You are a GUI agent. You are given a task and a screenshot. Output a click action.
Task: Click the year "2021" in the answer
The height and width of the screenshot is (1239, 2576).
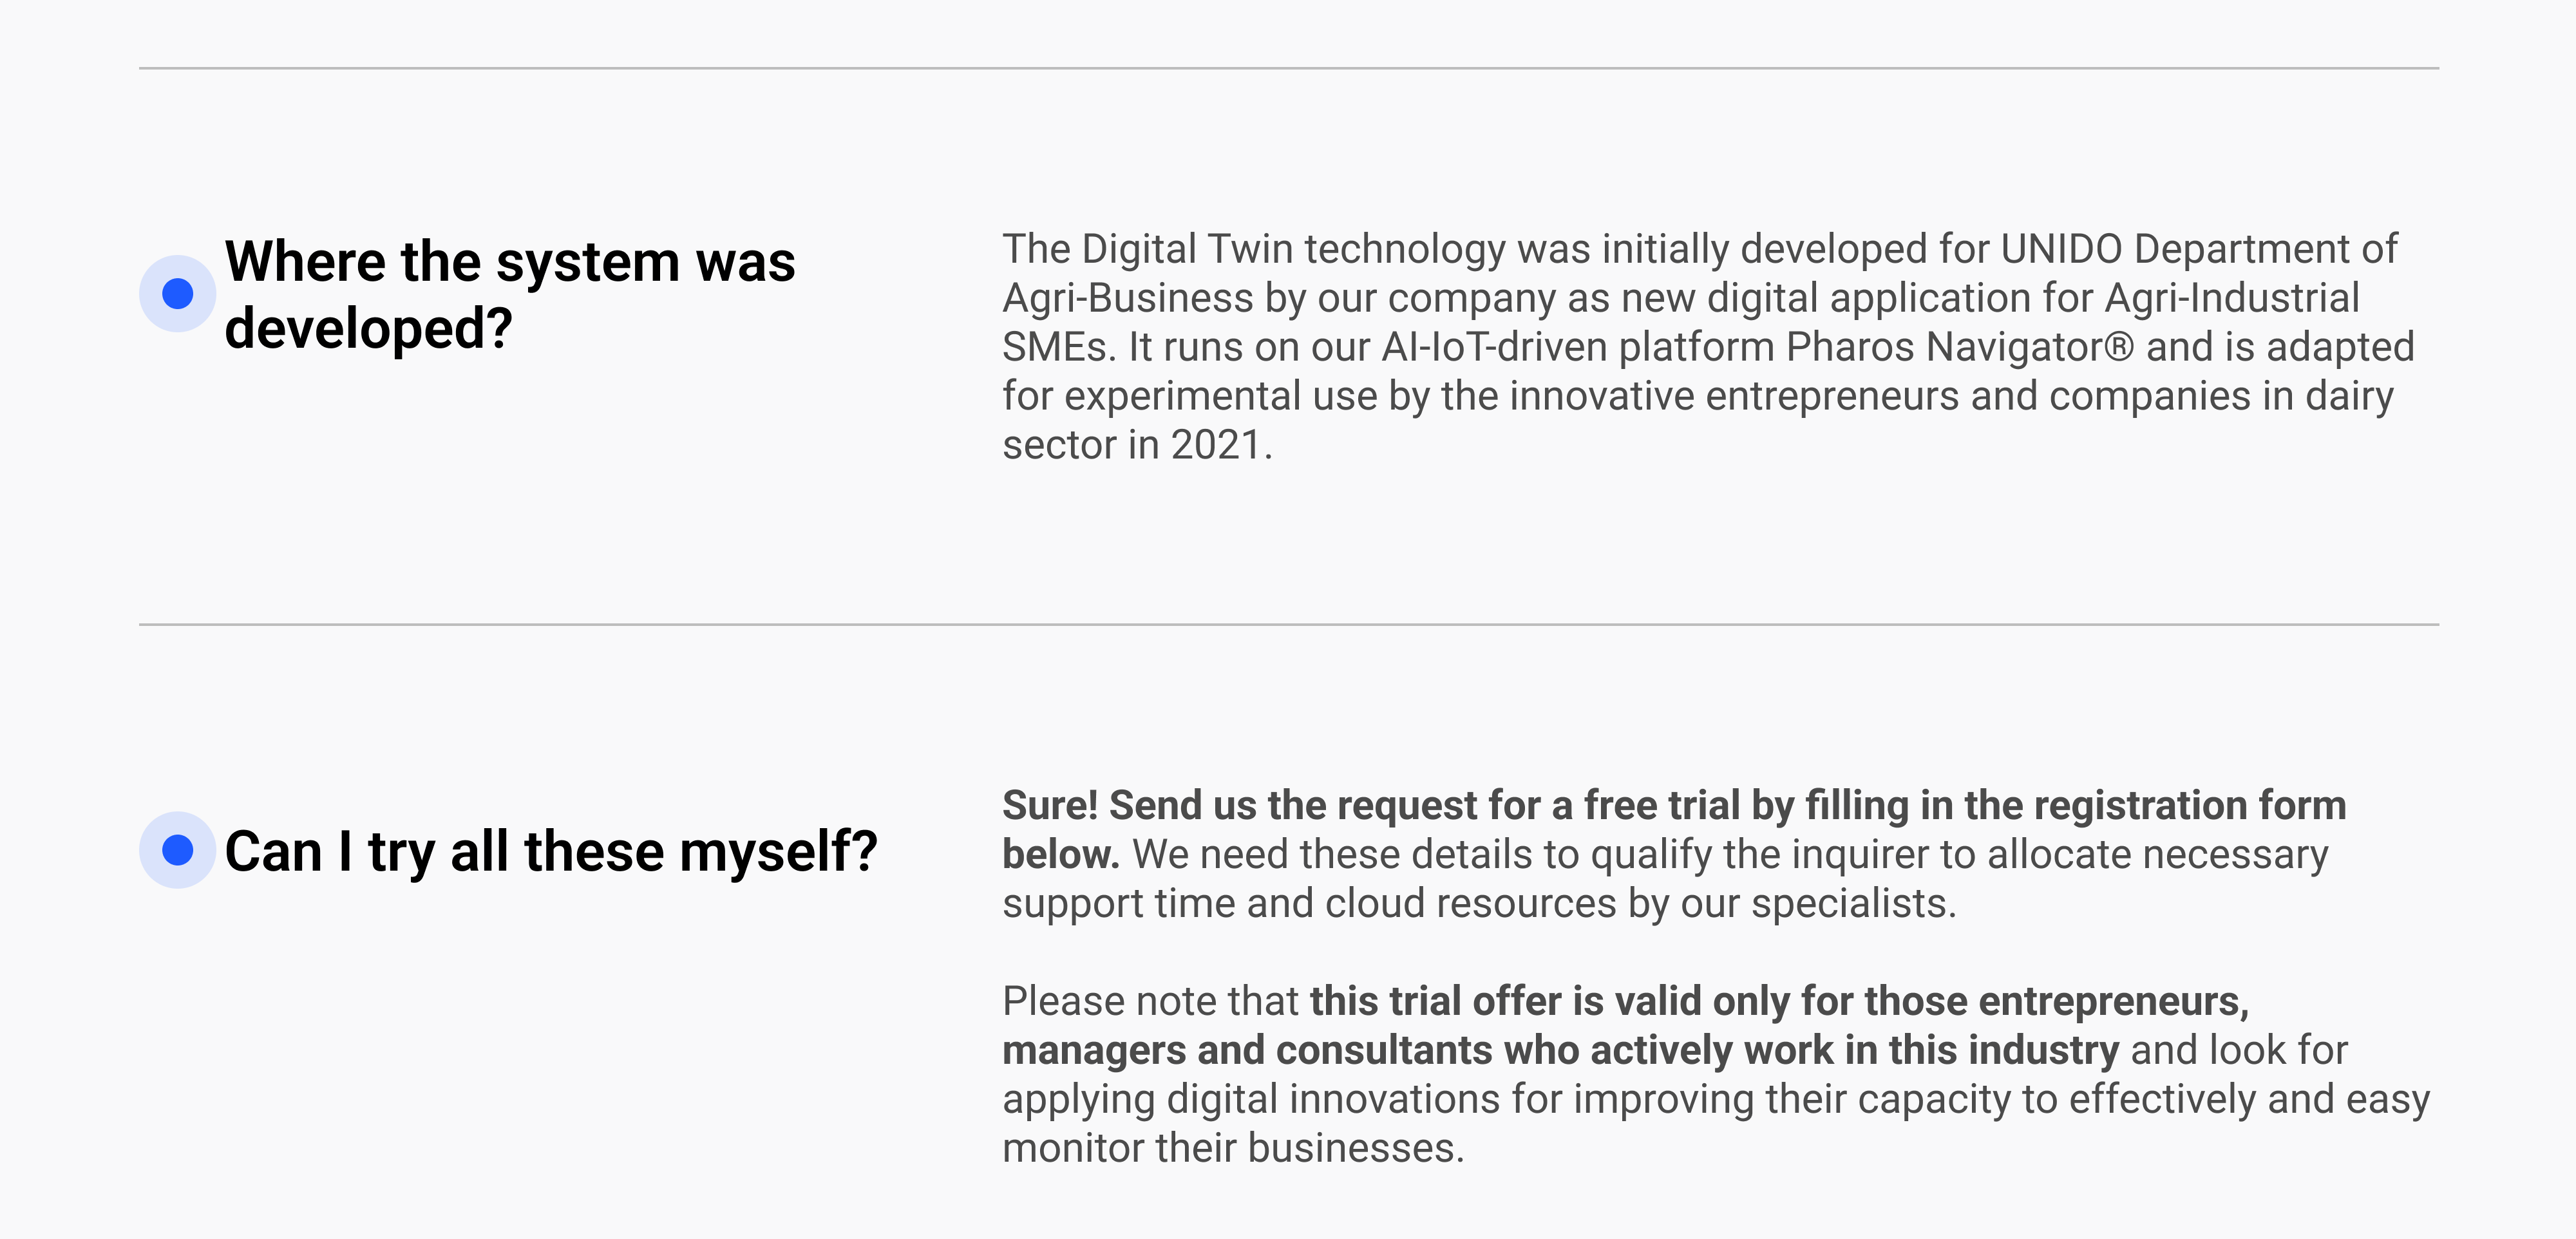click(x=1215, y=445)
